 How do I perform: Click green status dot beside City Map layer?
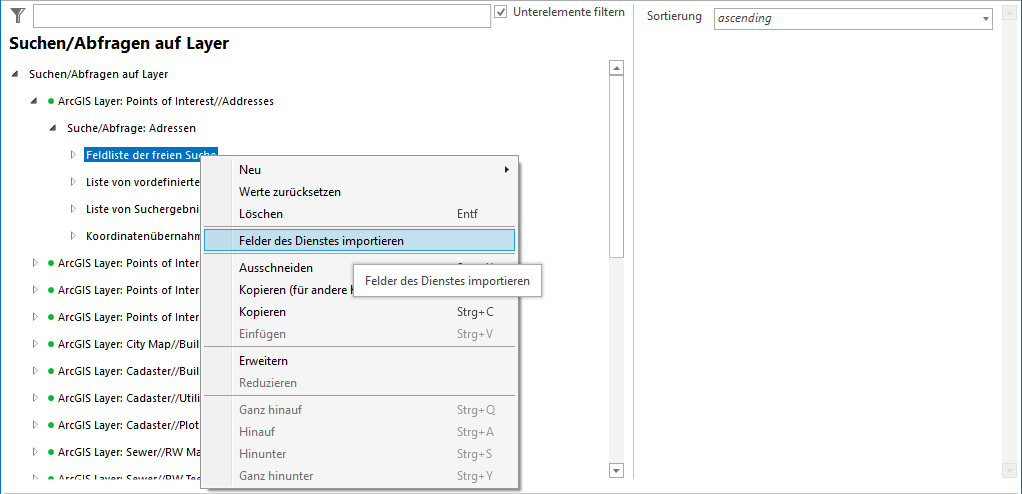50,344
